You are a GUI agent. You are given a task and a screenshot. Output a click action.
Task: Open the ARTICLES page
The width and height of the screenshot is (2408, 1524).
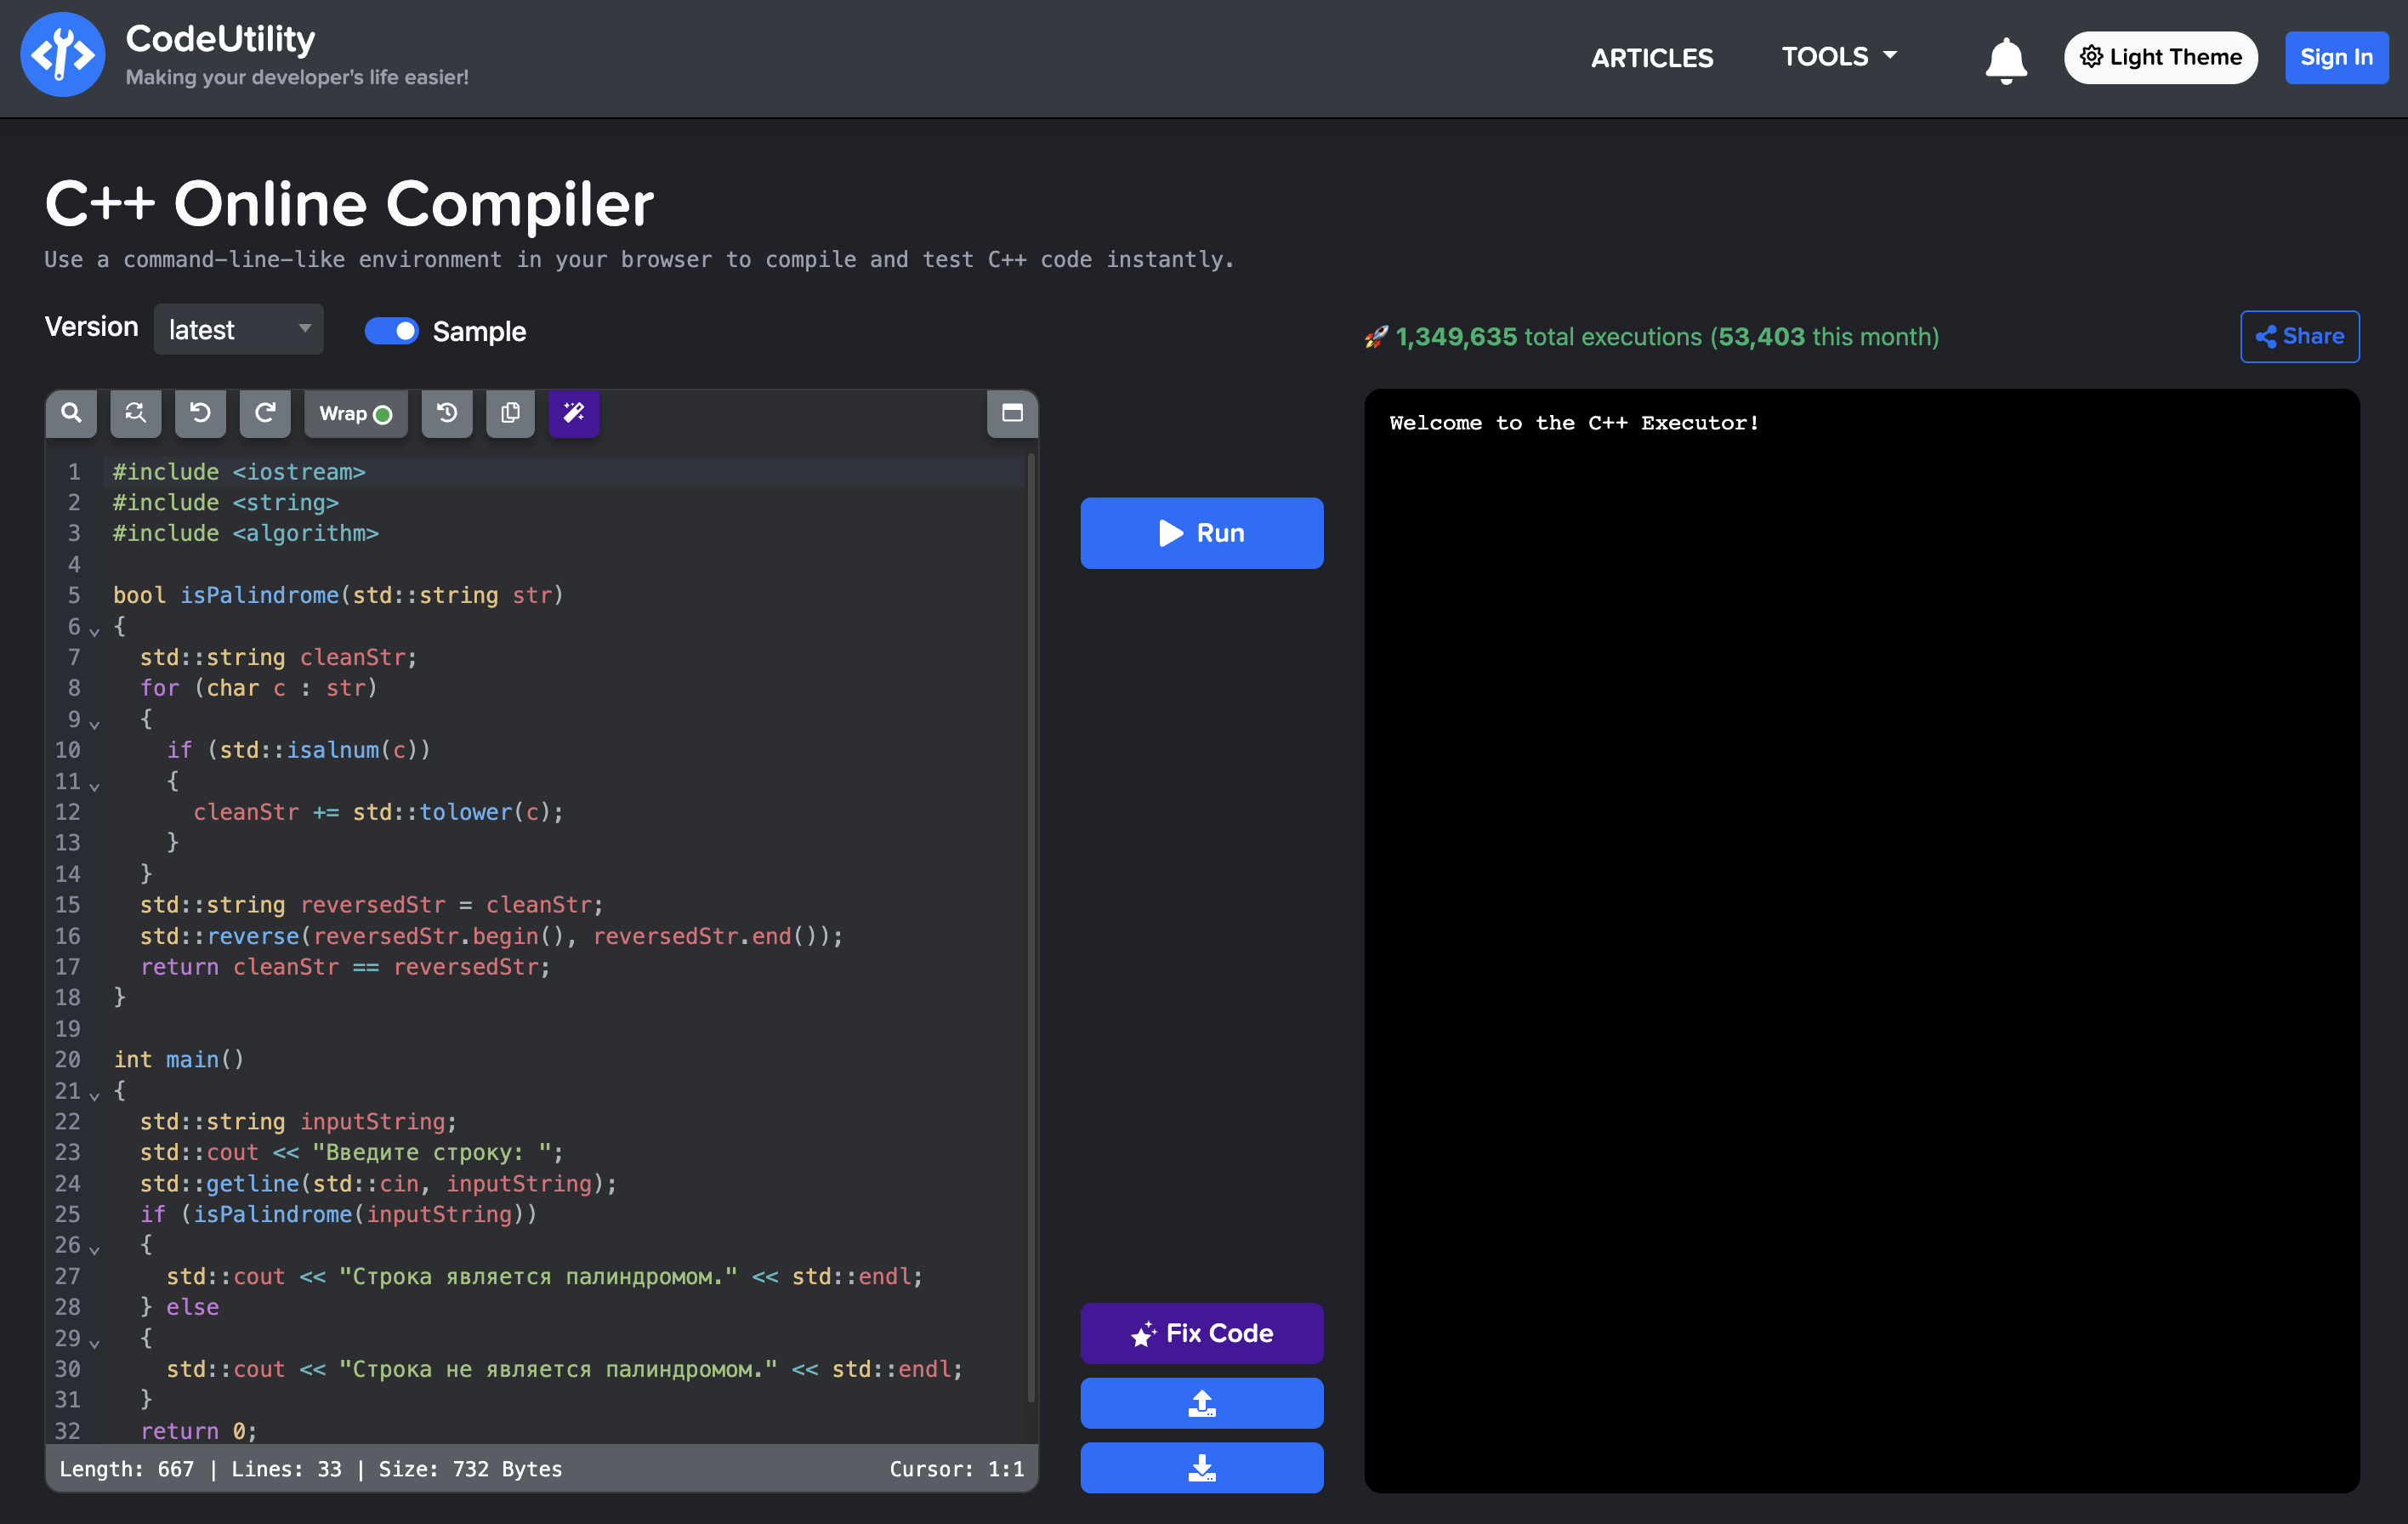coord(1652,57)
